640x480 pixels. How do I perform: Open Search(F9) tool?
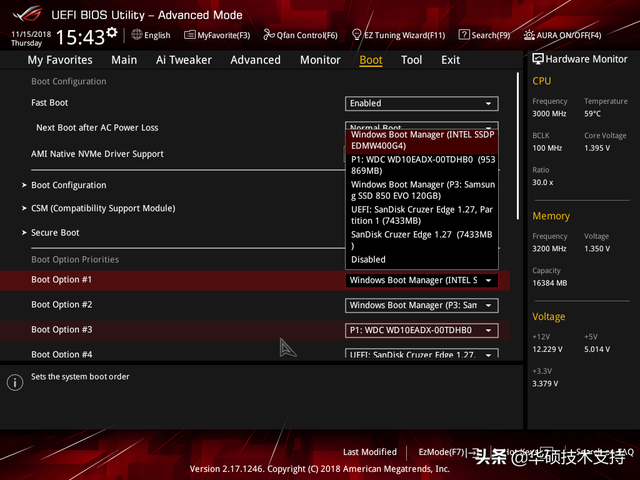point(484,35)
